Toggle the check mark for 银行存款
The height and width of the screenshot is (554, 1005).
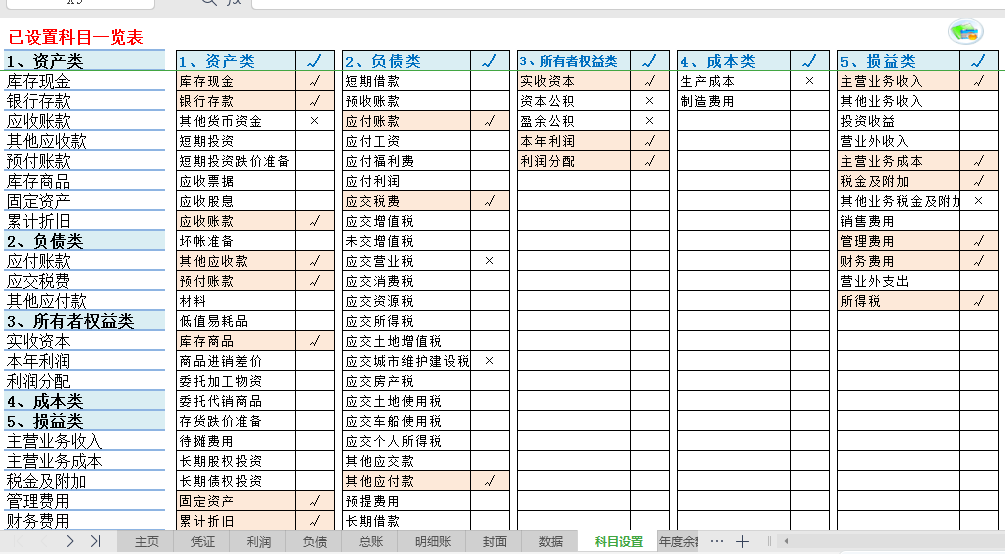pyautogui.click(x=315, y=101)
